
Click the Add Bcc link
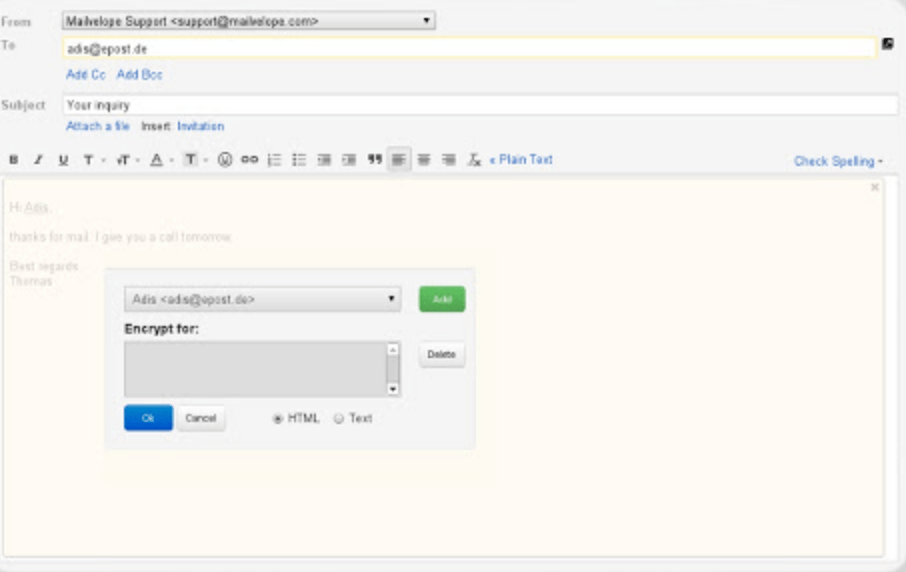click(139, 75)
